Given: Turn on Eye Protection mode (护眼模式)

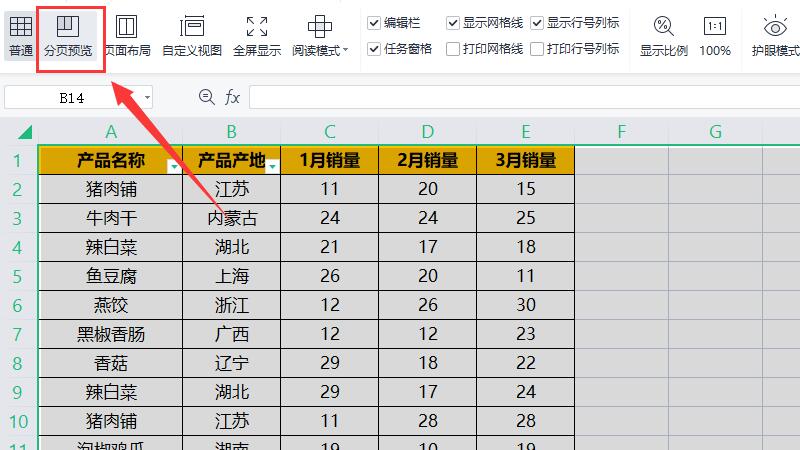Looking at the screenshot, I should pos(775,35).
